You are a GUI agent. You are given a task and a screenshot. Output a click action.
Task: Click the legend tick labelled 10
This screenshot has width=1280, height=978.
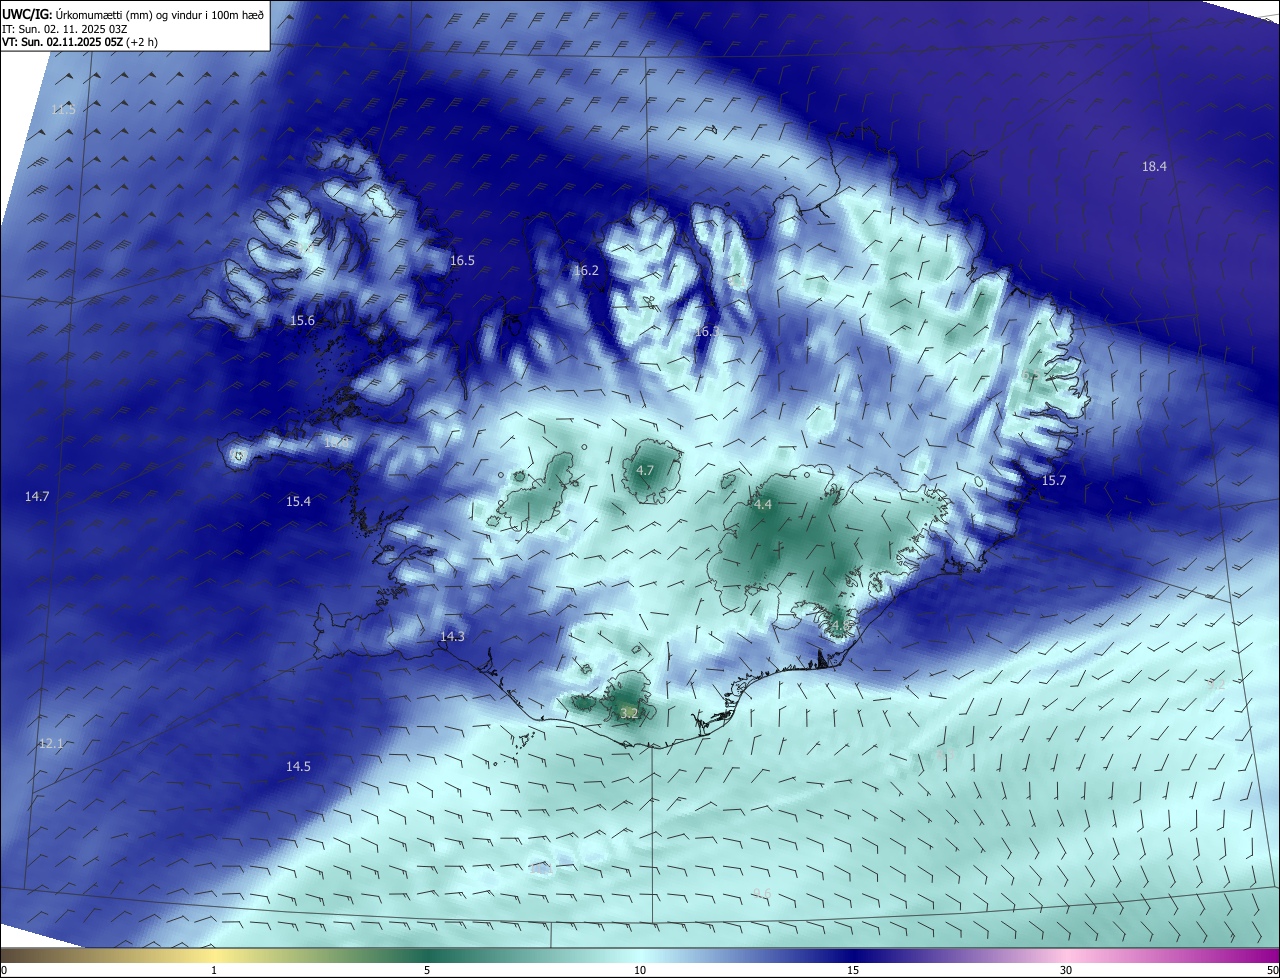[640, 970]
